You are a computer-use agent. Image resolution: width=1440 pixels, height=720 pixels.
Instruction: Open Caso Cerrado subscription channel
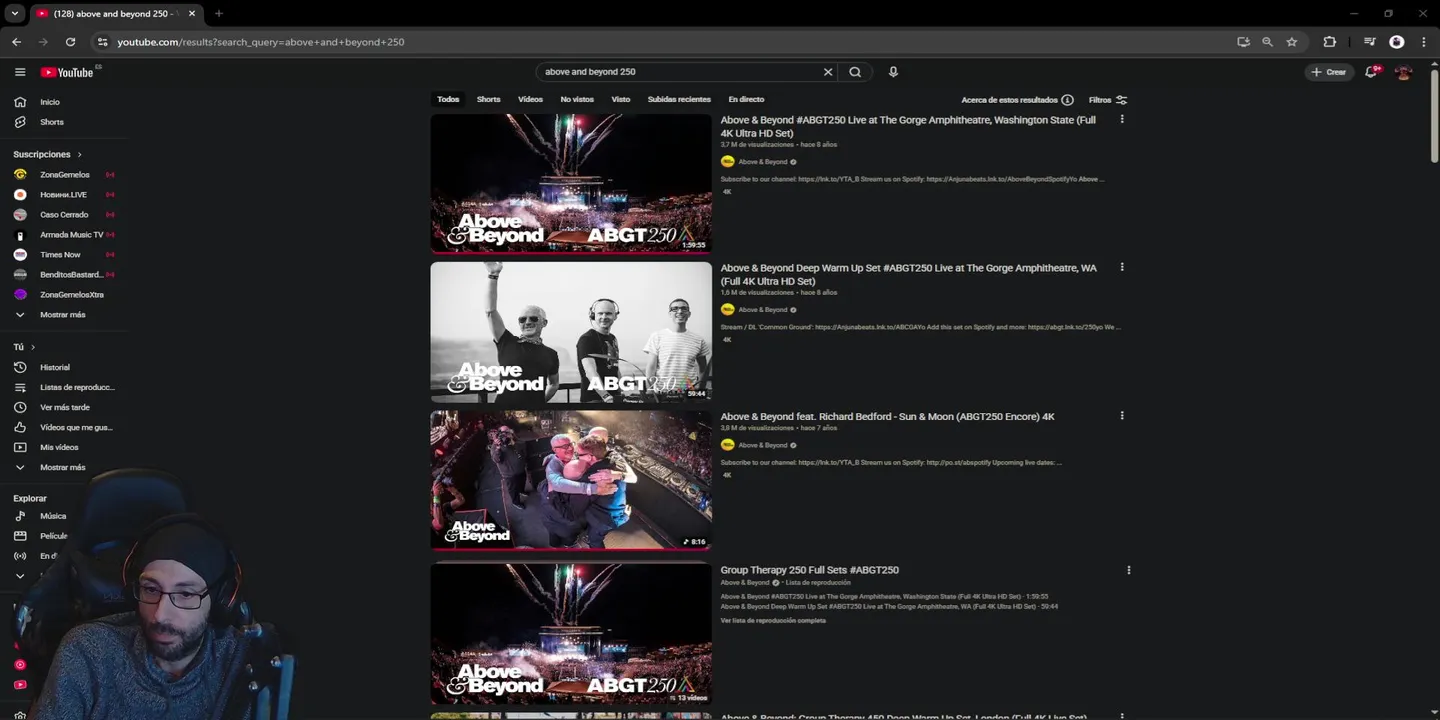click(64, 215)
